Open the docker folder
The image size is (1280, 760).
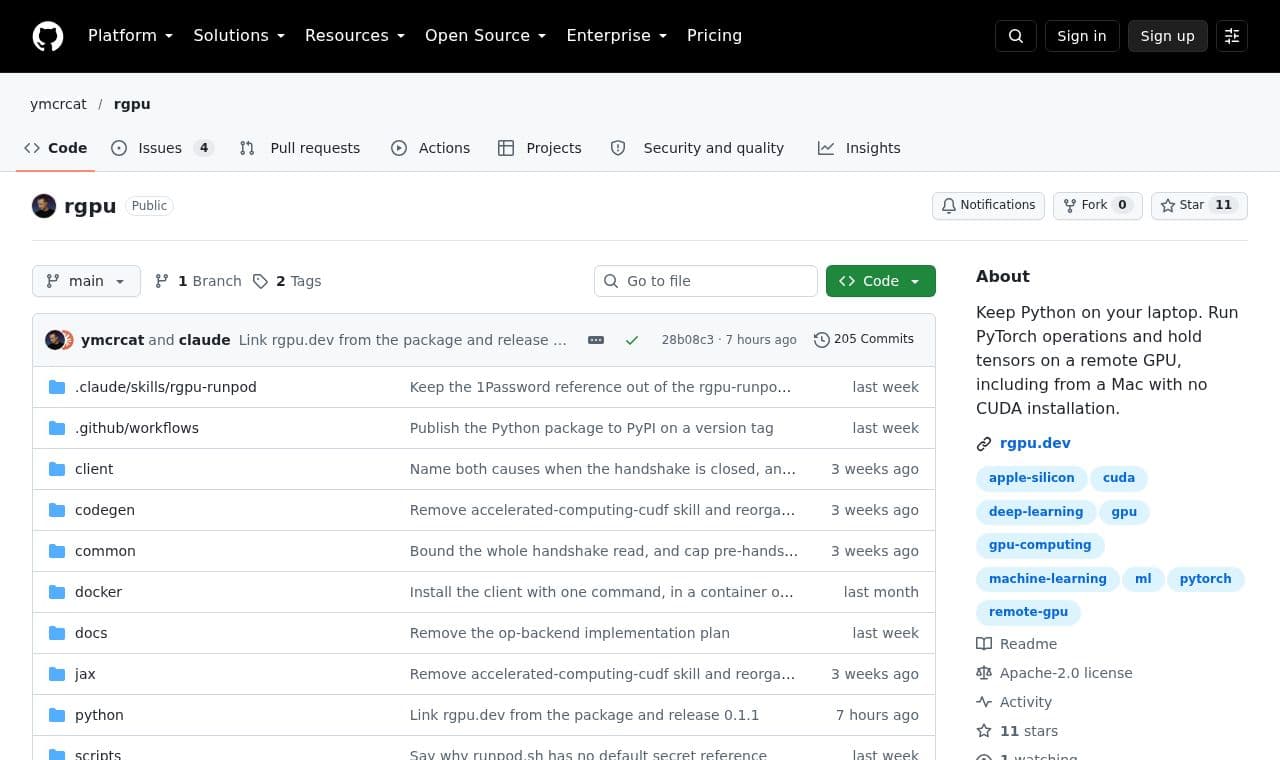[x=98, y=592]
